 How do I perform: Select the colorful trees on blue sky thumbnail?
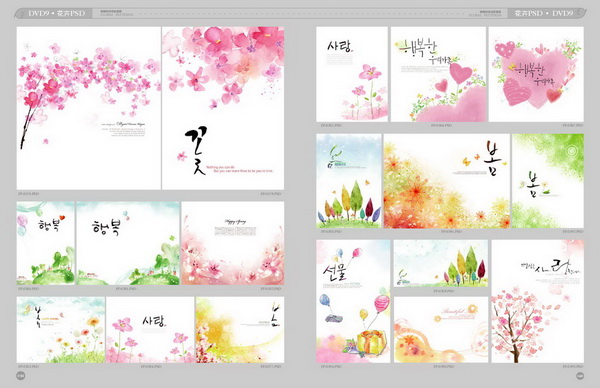[349, 181]
